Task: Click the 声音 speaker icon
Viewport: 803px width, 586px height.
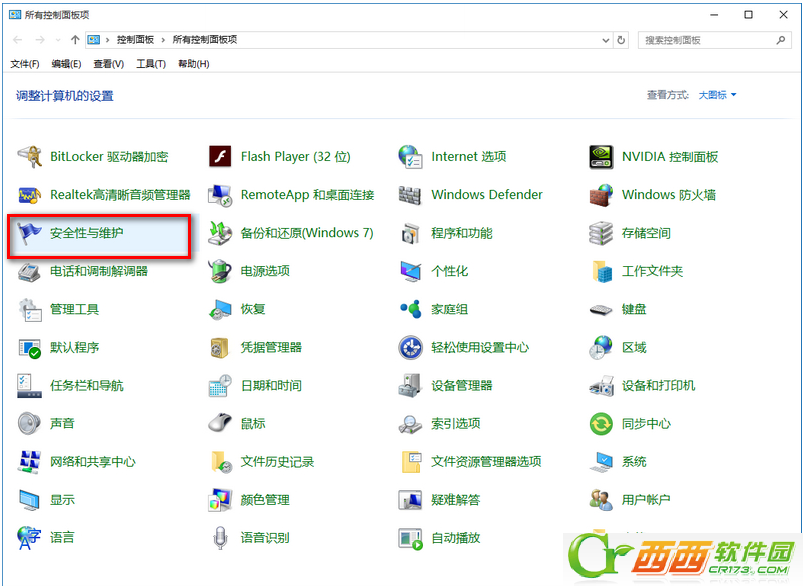Action: click(x=29, y=424)
